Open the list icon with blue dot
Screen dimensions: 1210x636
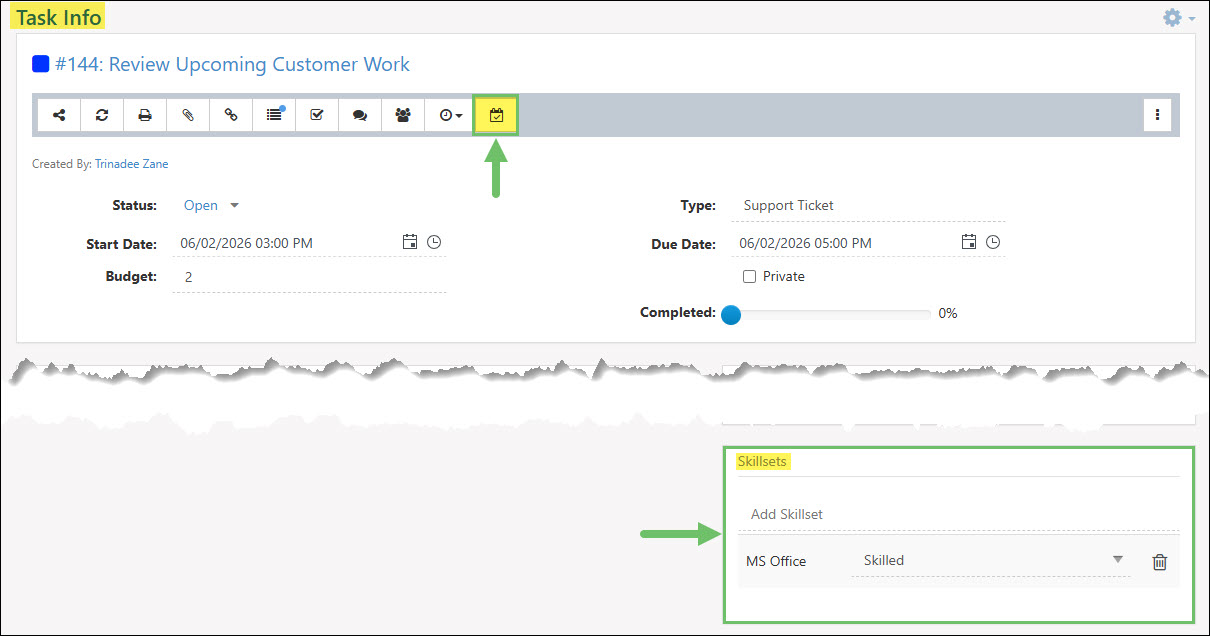tap(274, 115)
